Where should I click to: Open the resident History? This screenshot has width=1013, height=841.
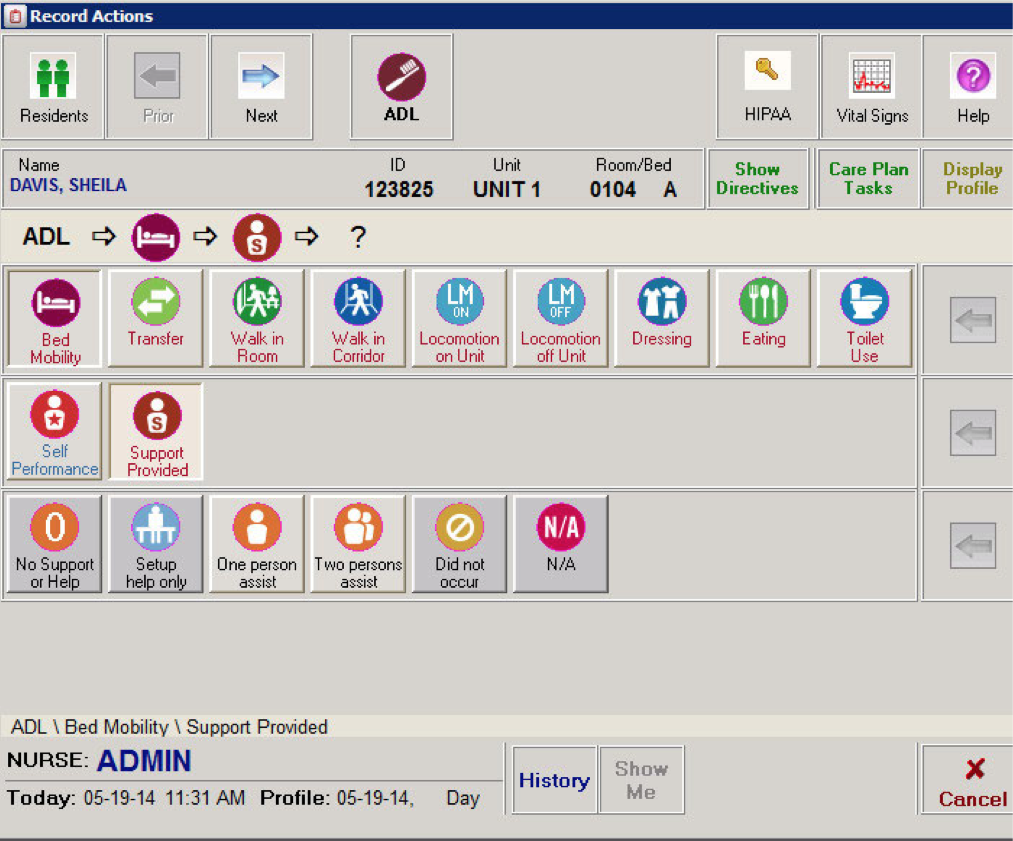[554, 780]
